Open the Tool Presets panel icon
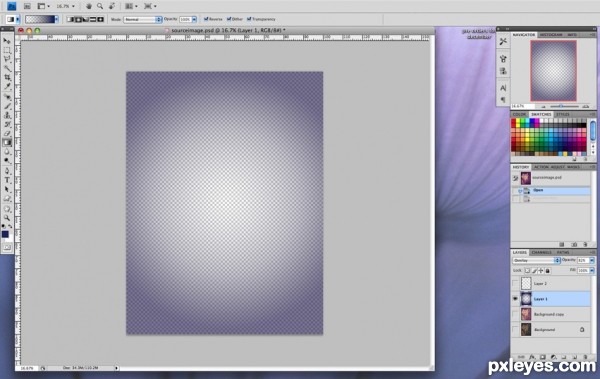The height and width of the screenshot is (379, 600). pos(503,41)
